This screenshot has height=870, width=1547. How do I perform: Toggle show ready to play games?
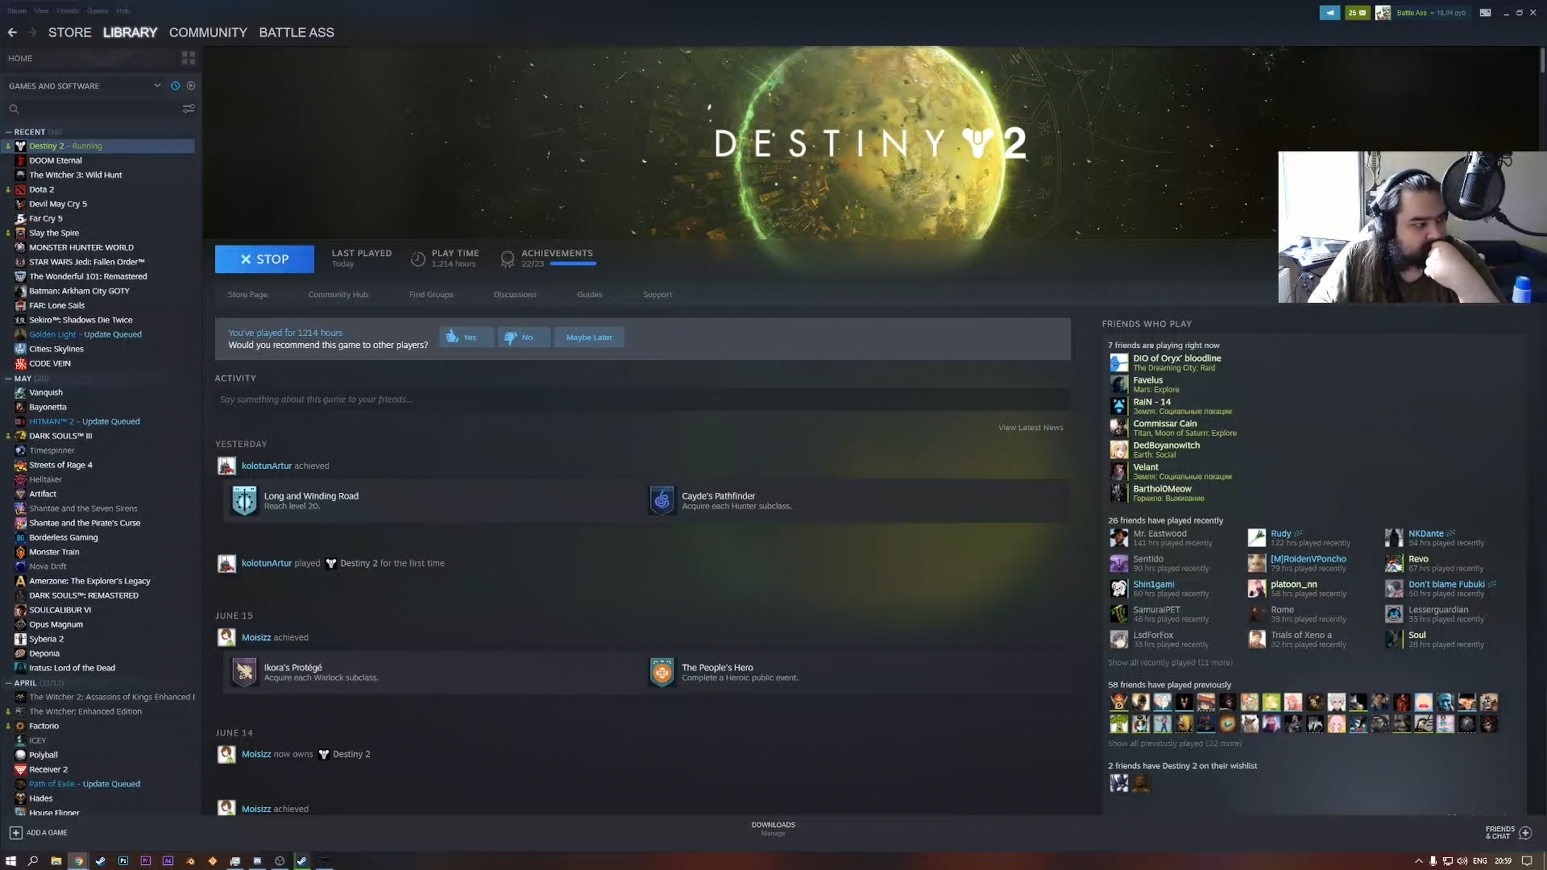[x=191, y=86]
